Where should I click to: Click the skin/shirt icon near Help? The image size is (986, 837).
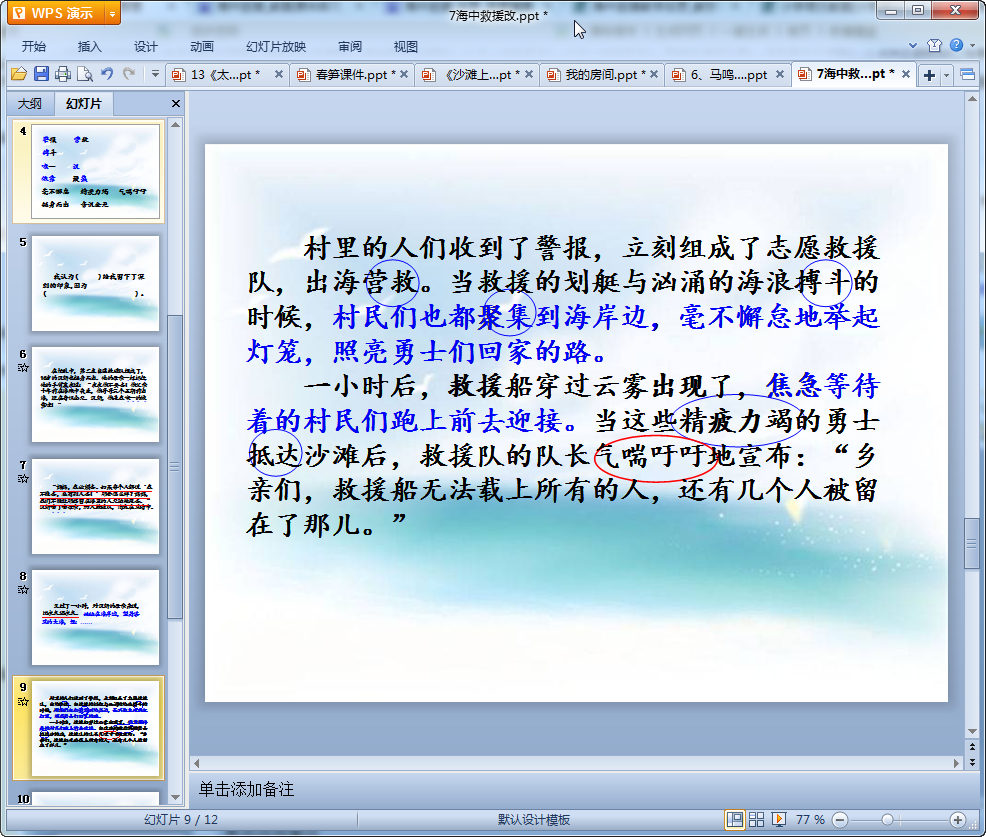click(935, 45)
